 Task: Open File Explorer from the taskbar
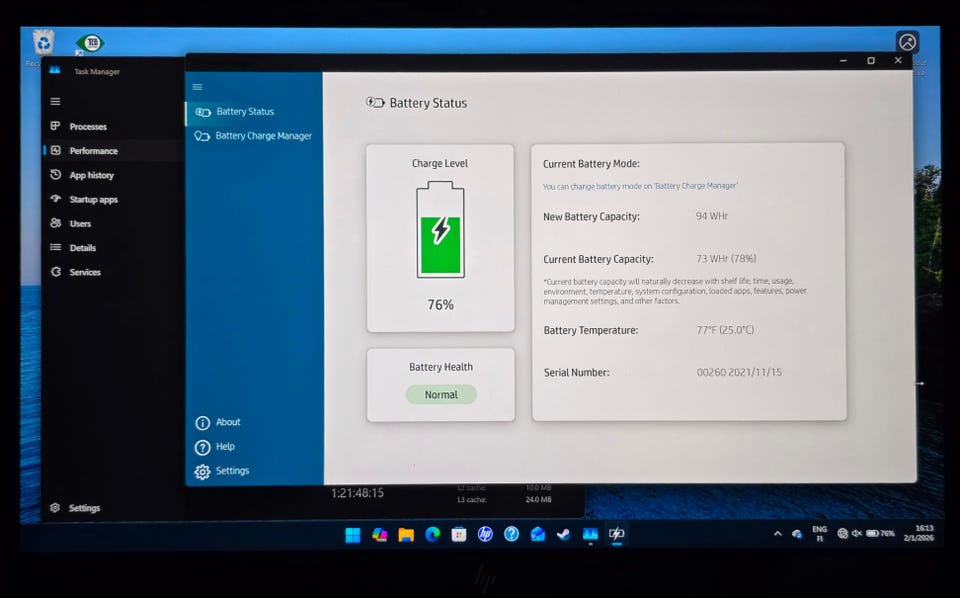pos(406,535)
